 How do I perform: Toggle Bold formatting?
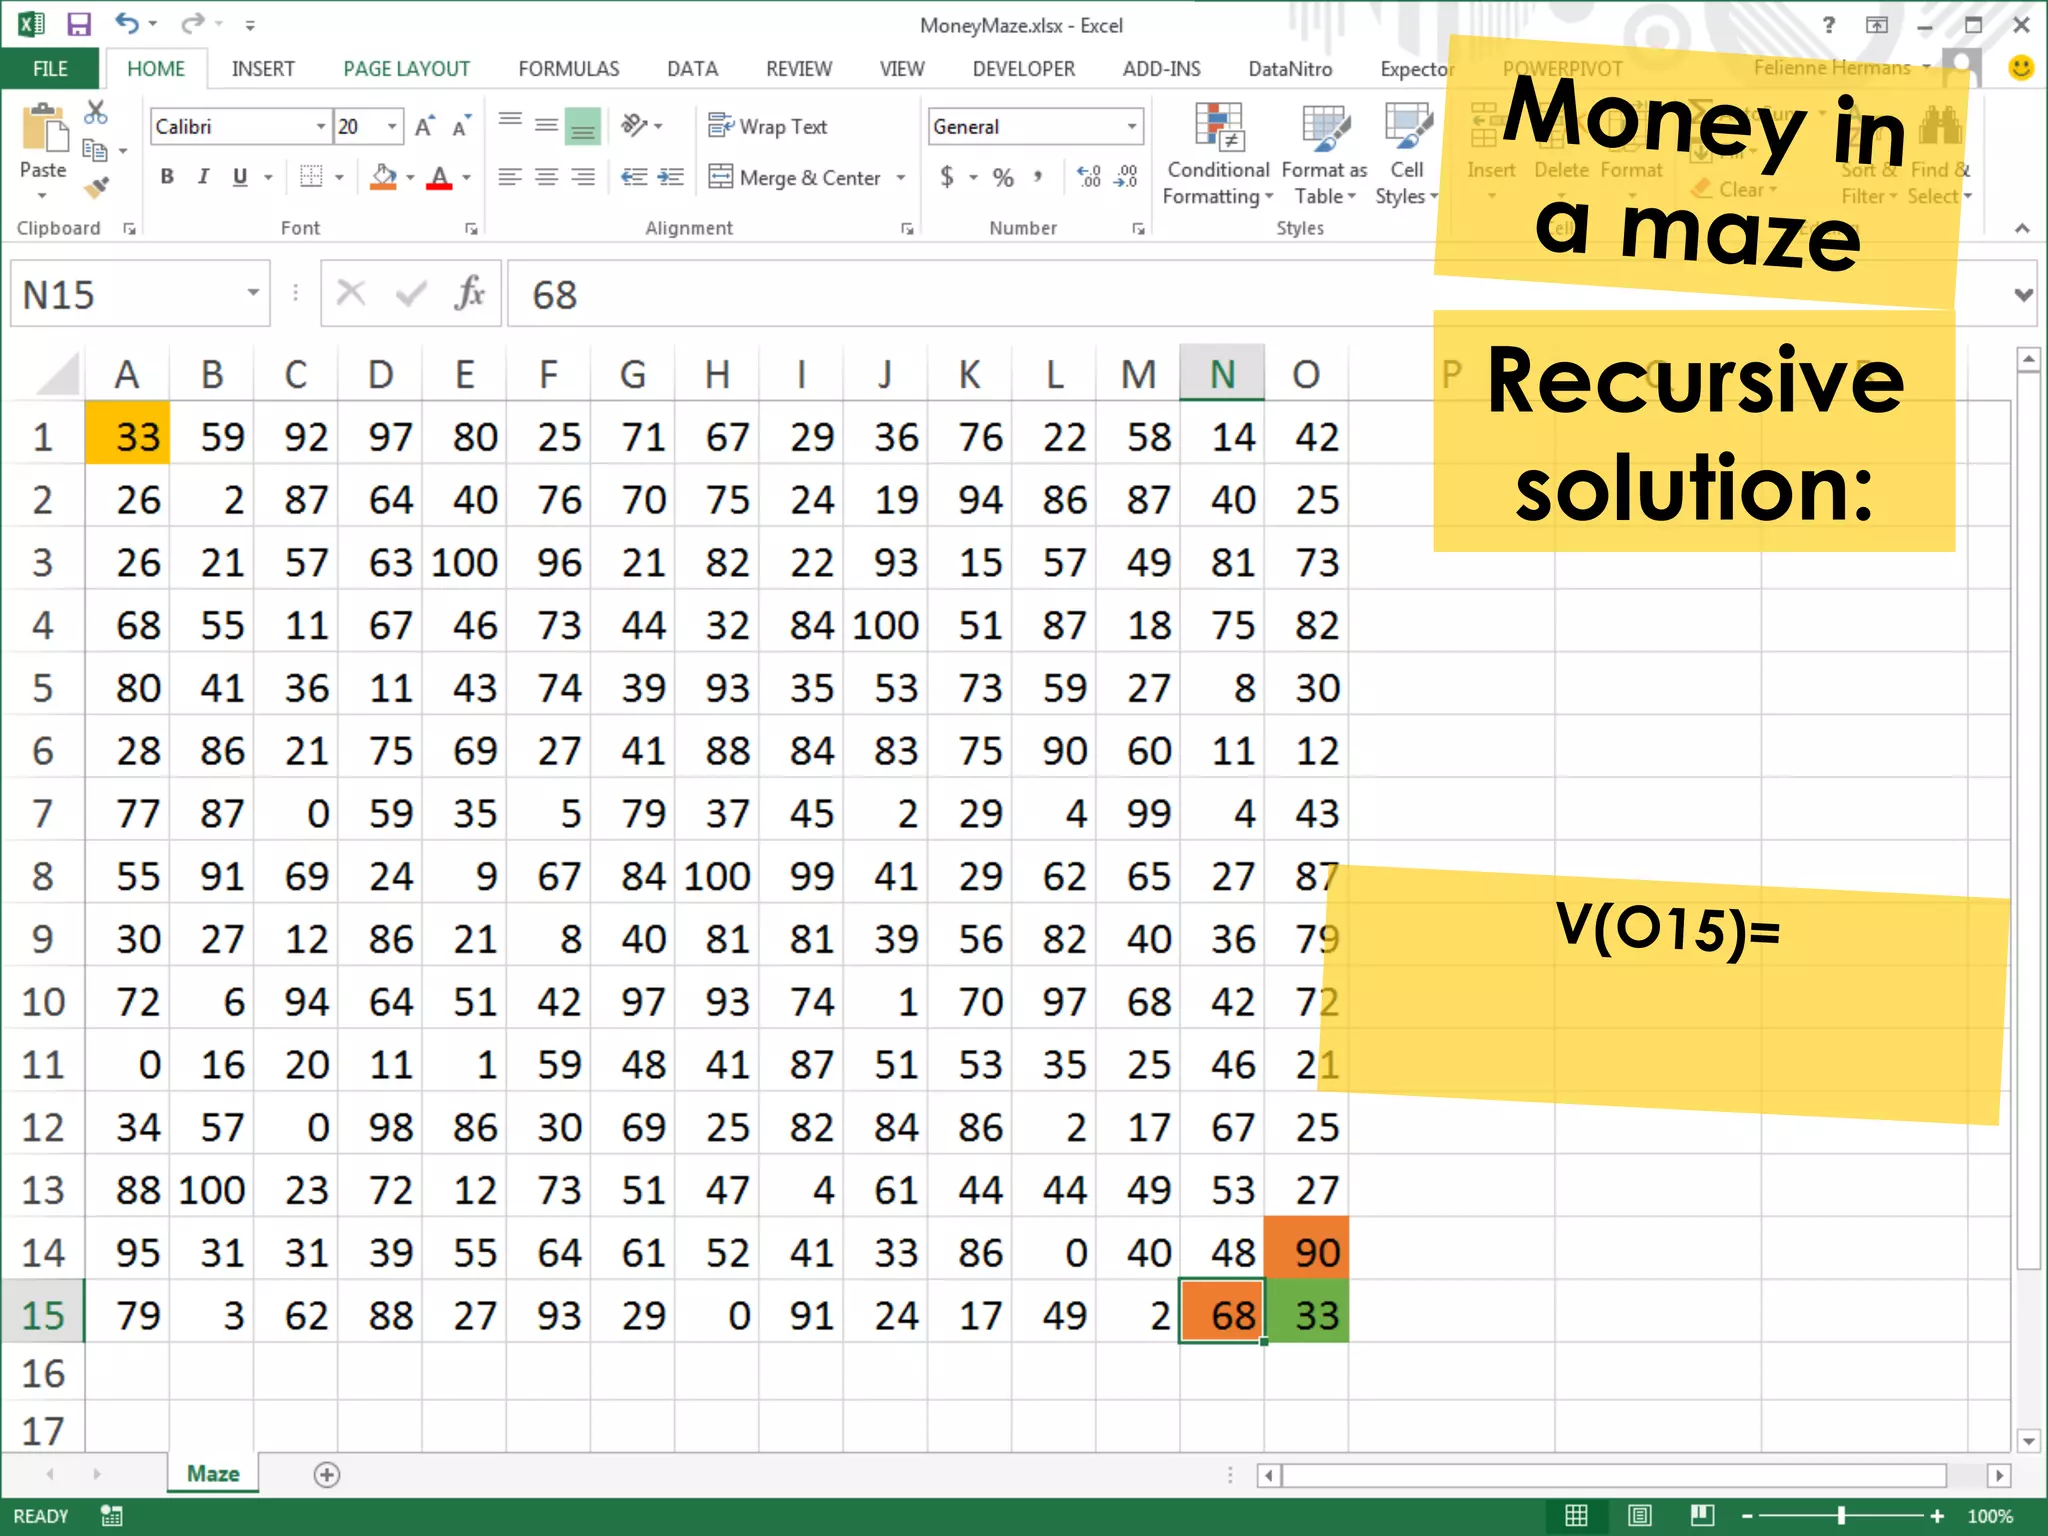(167, 177)
